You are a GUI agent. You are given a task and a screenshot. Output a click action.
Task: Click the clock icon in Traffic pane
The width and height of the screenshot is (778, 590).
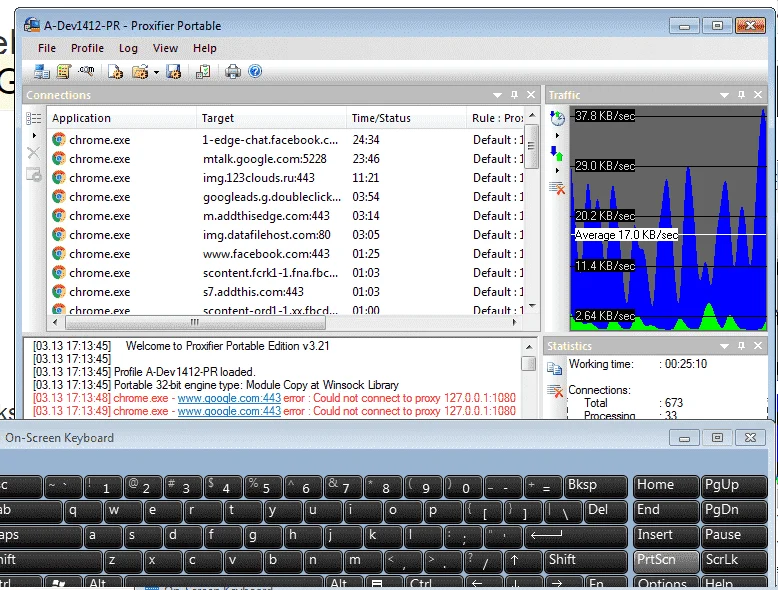point(557,118)
